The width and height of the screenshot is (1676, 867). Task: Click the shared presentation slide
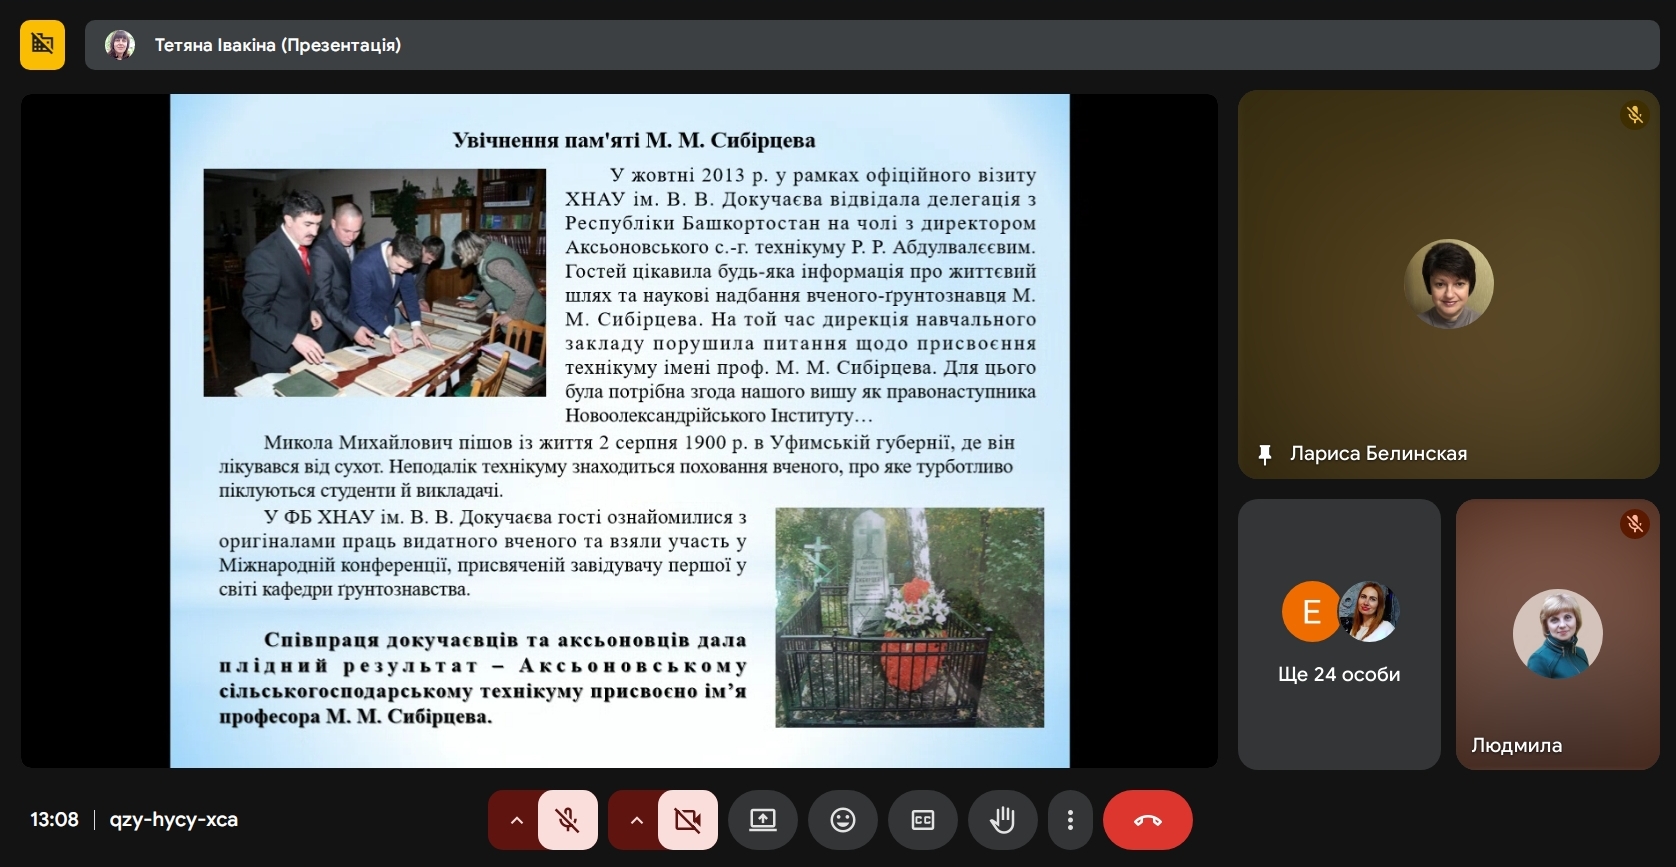click(619, 430)
